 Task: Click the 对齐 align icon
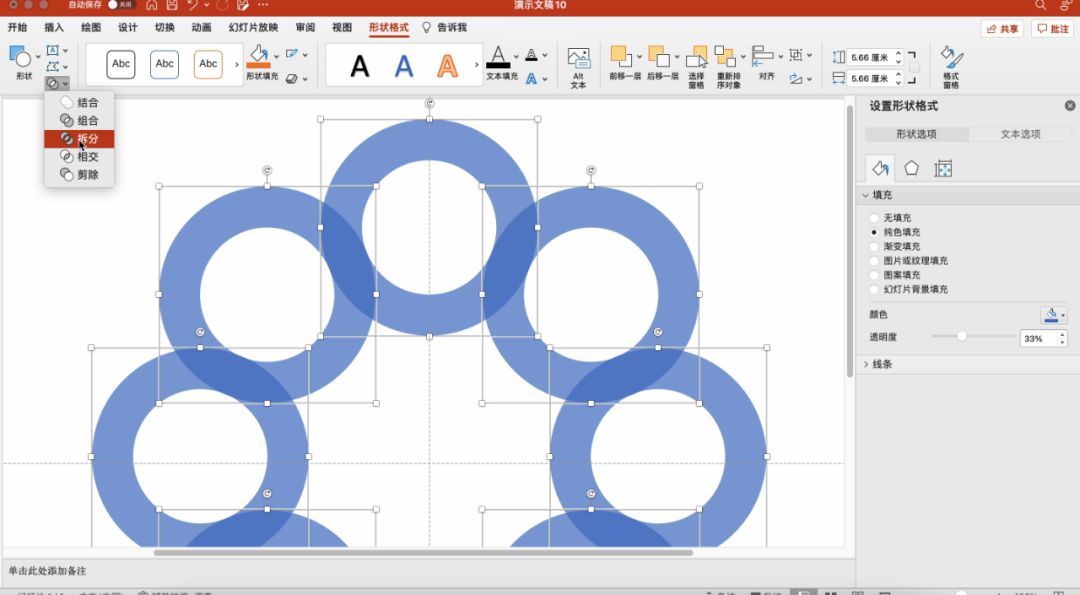pos(762,56)
